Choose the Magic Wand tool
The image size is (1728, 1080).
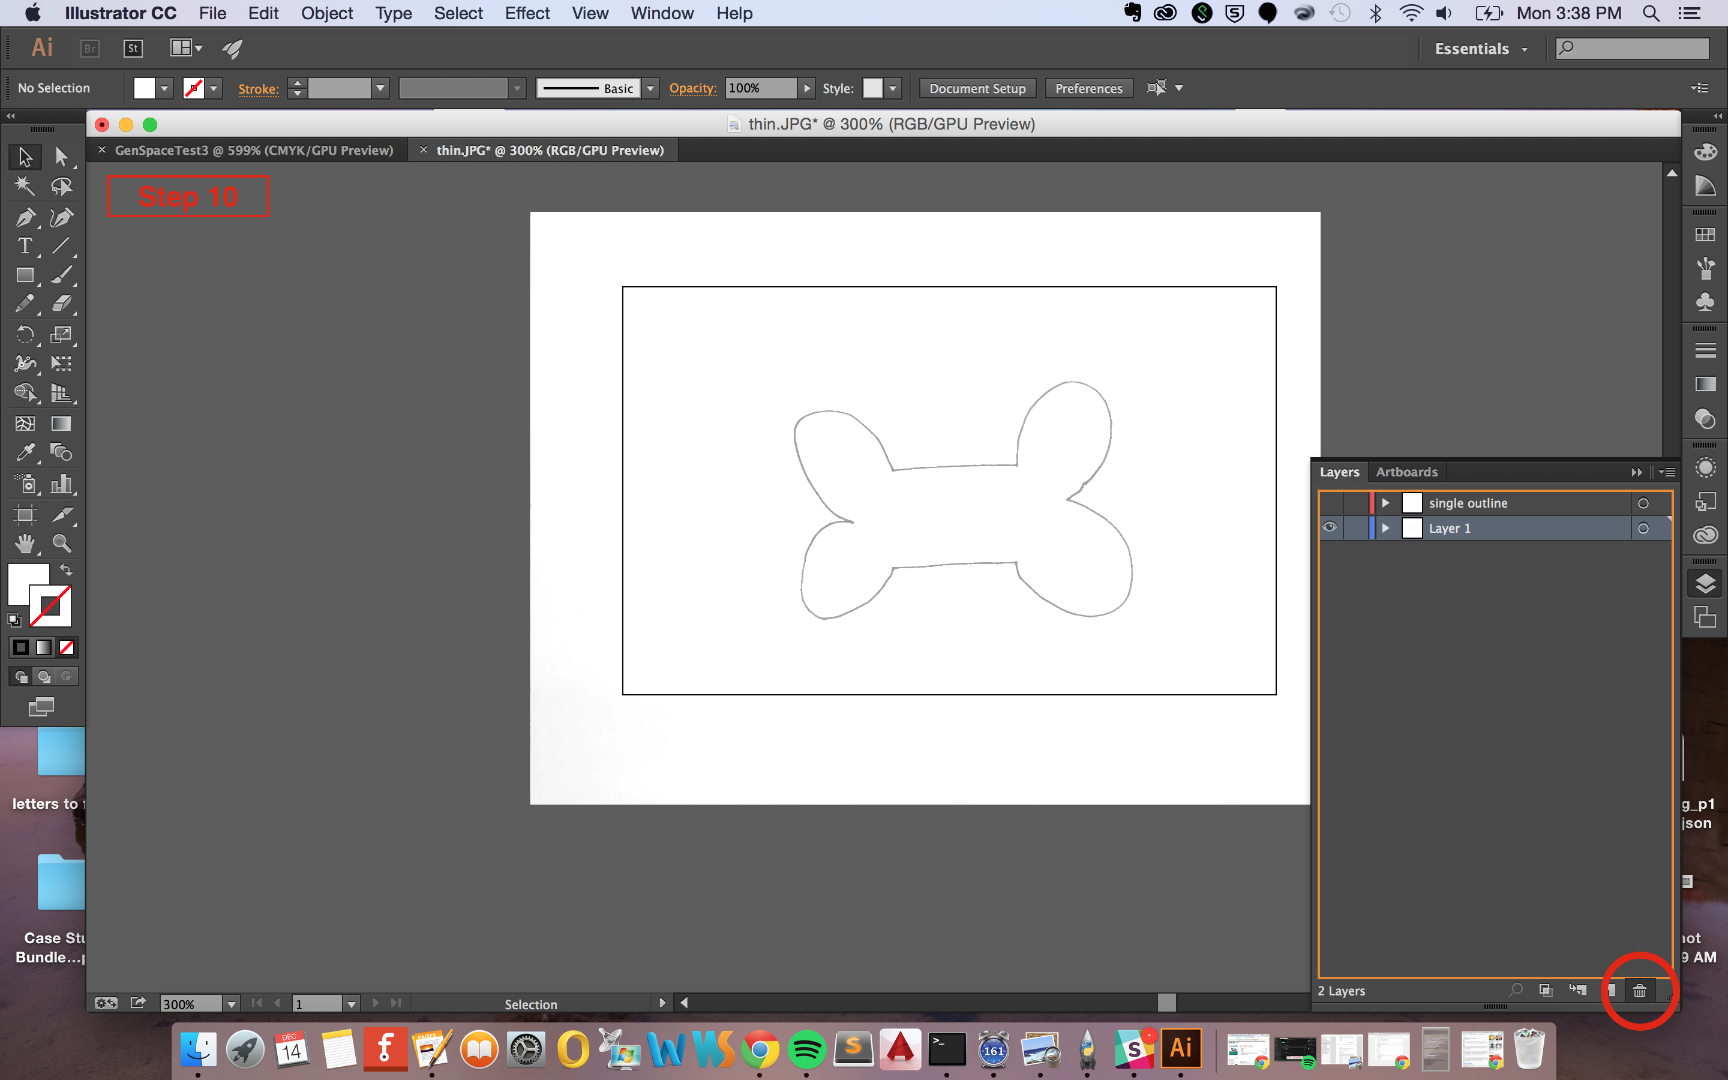tap(25, 186)
